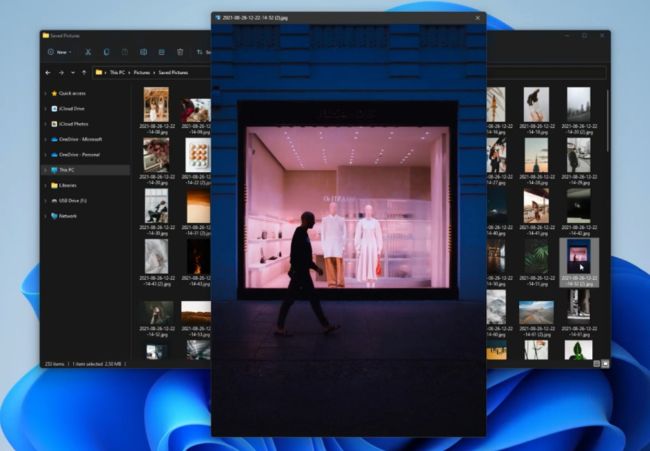650x451 pixels.
Task: Select the woman sitting on ledge thumbnail
Action: click(x=536, y=206)
